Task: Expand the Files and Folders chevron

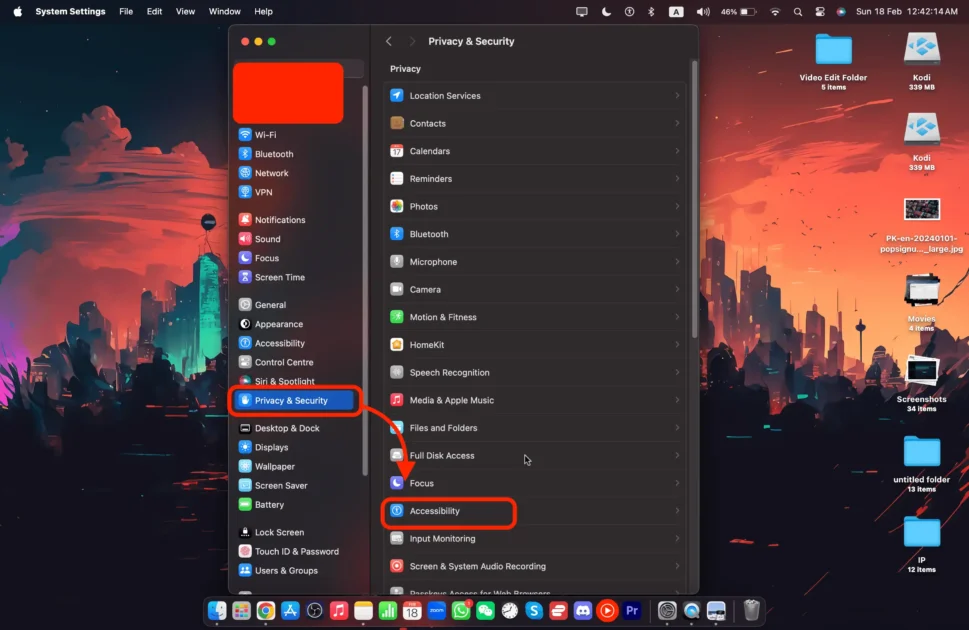Action: [677, 428]
